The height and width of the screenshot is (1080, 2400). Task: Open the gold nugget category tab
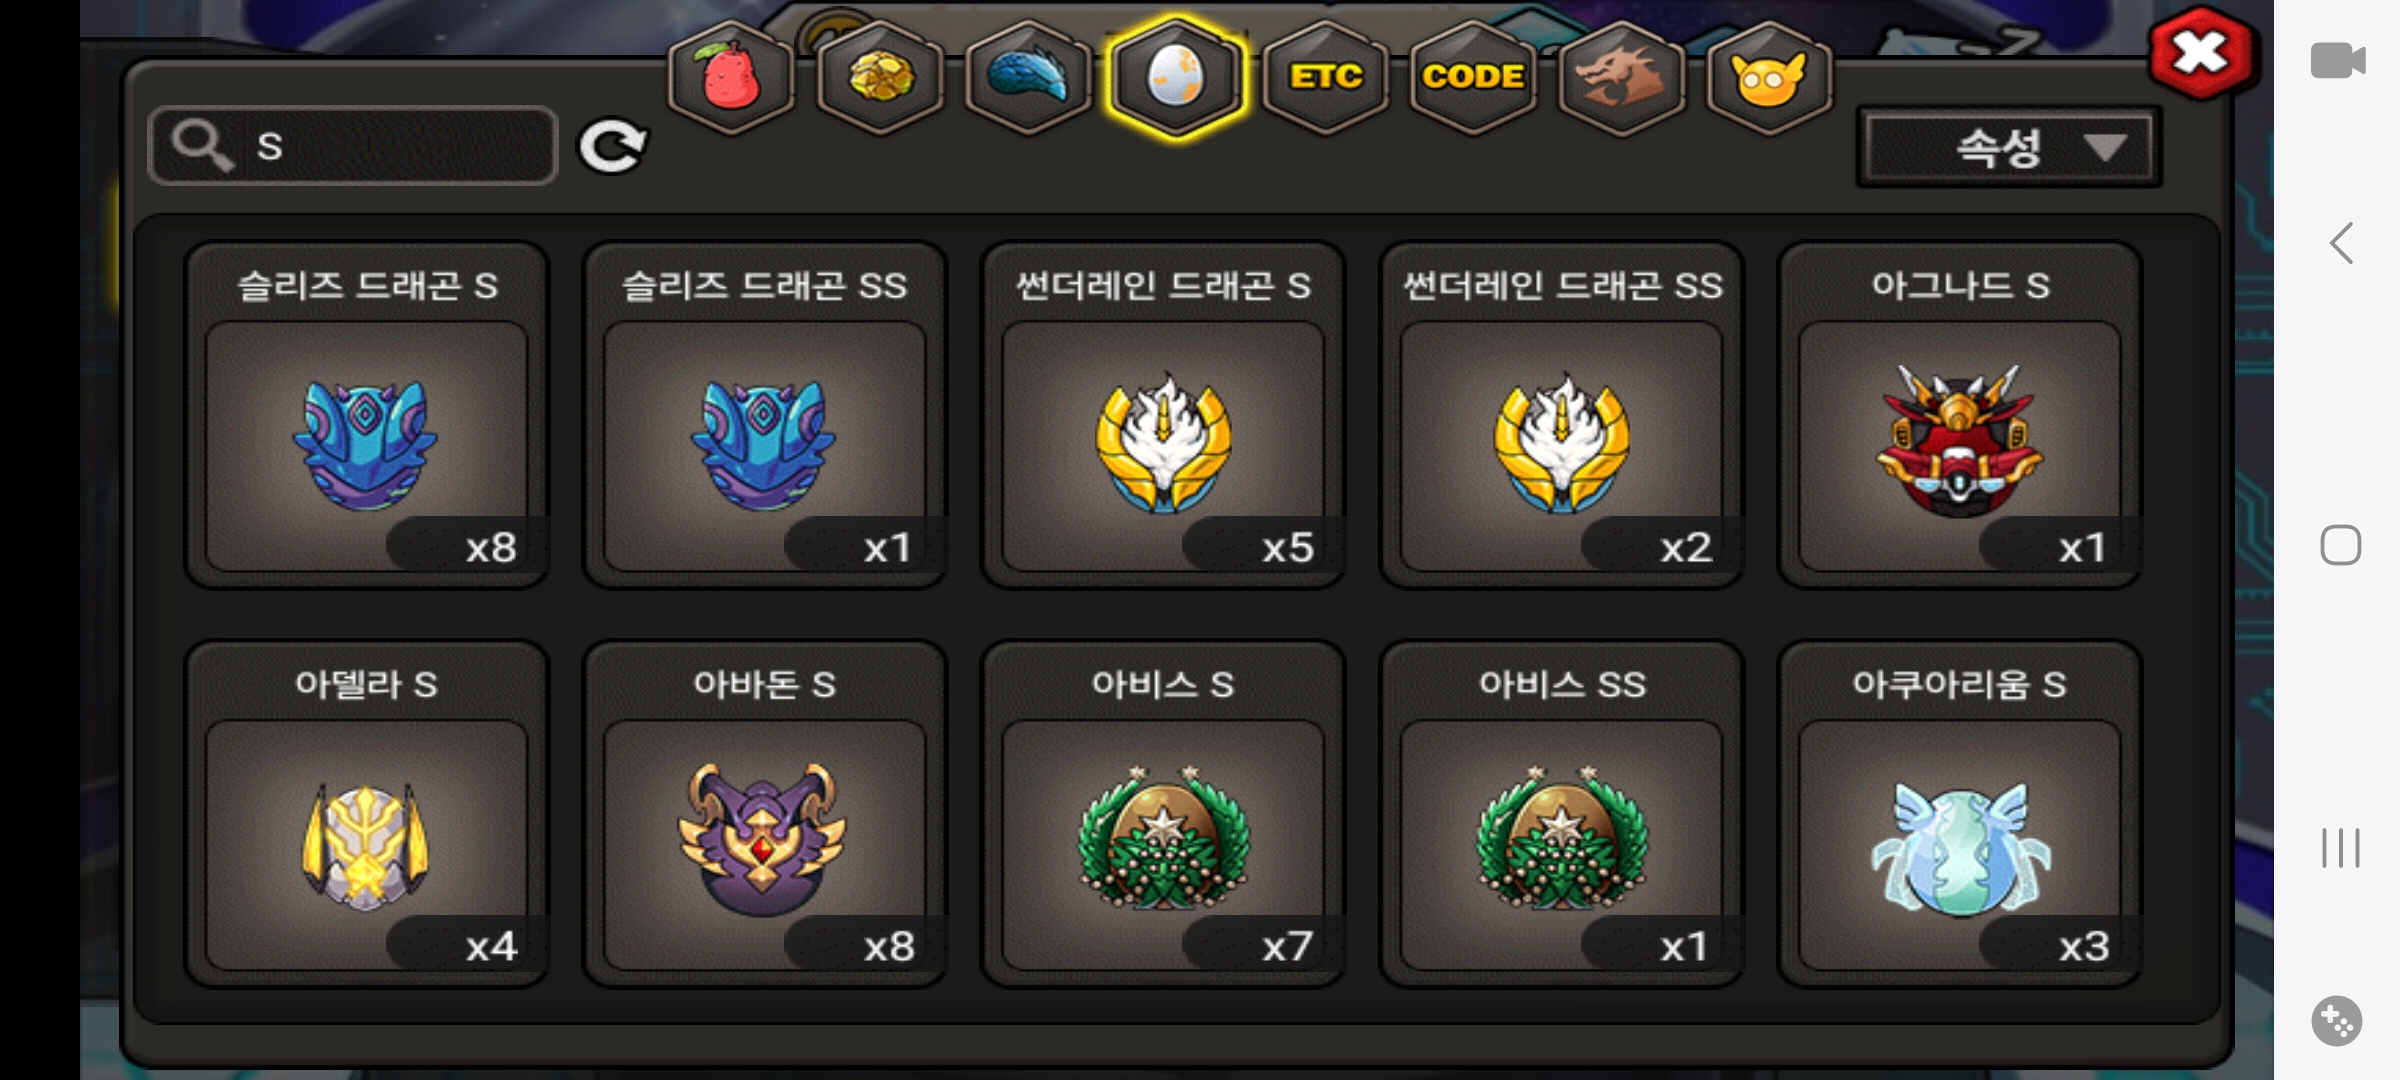point(880,77)
